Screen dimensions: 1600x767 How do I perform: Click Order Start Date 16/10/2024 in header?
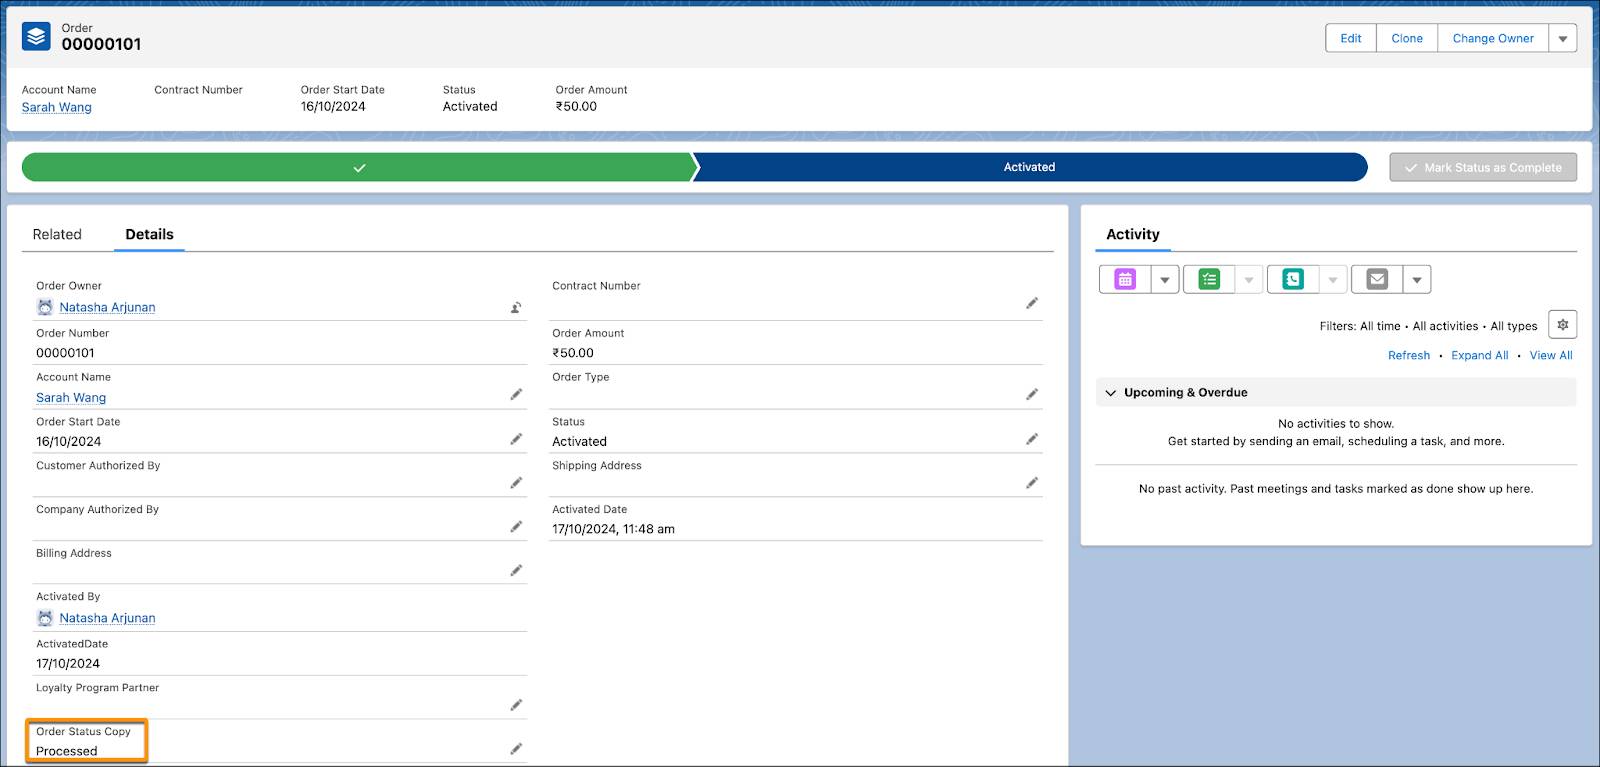333,106
